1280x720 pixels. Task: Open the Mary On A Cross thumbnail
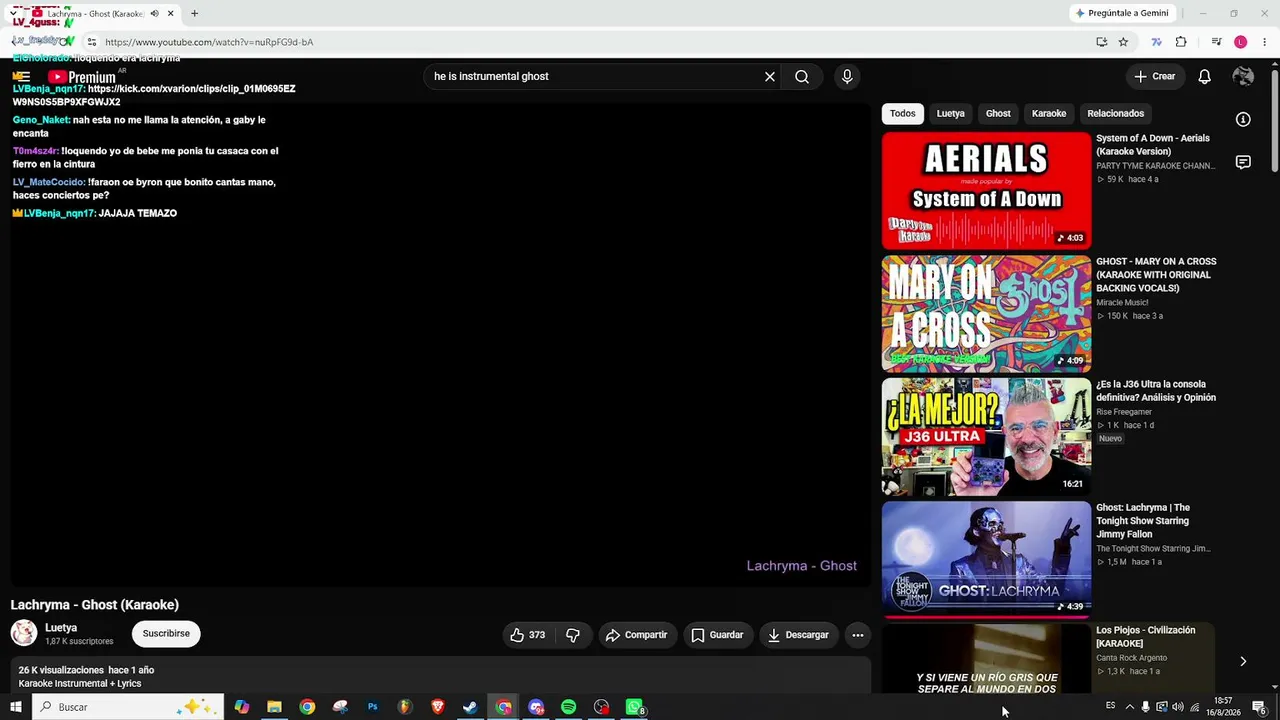tap(986, 313)
